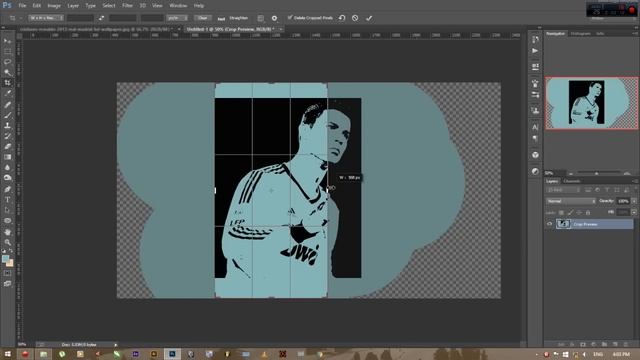The image size is (640, 360).
Task: Select the Crop tool in toolbox
Action: 7,83
